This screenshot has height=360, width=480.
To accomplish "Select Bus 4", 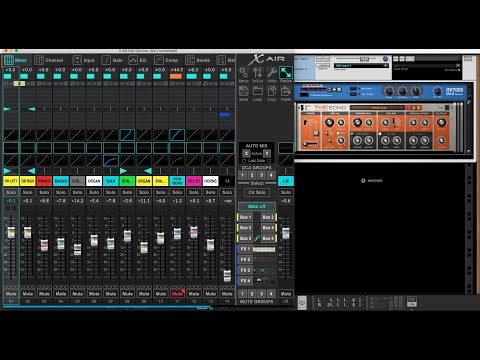I will [x=268, y=228].
